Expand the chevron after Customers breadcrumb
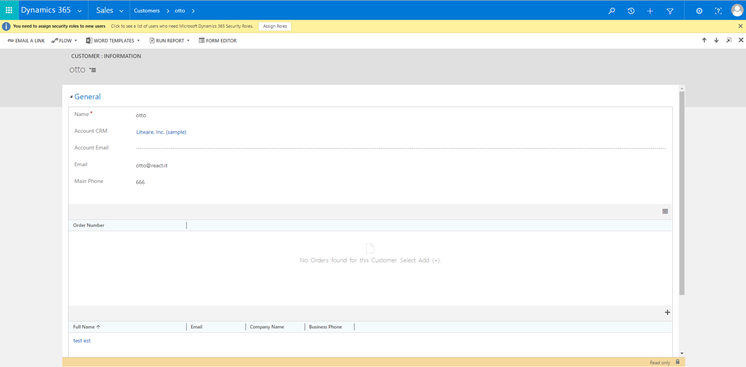 pos(167,10)
